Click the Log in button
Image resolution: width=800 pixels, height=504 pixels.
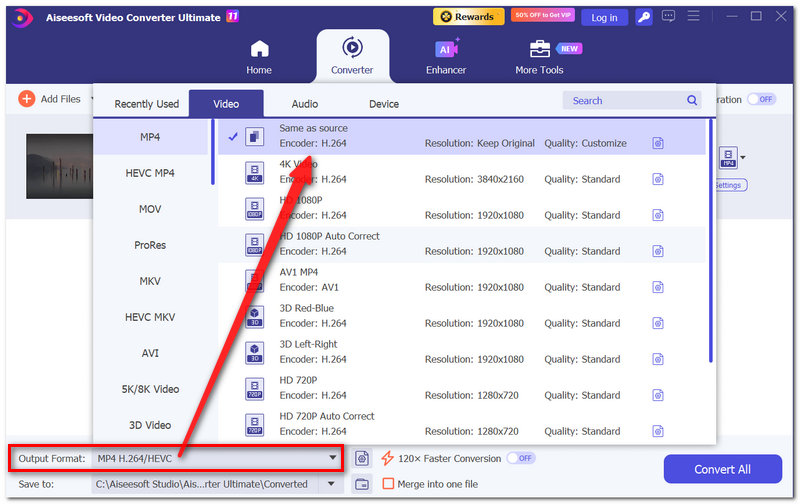coord(605,17)
